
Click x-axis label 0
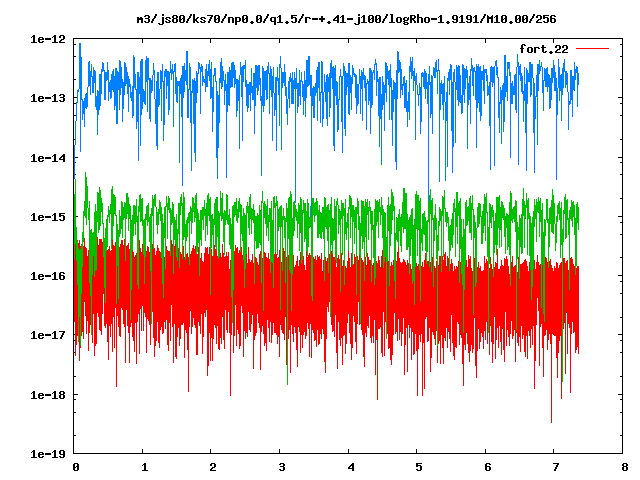click(76, 467)
